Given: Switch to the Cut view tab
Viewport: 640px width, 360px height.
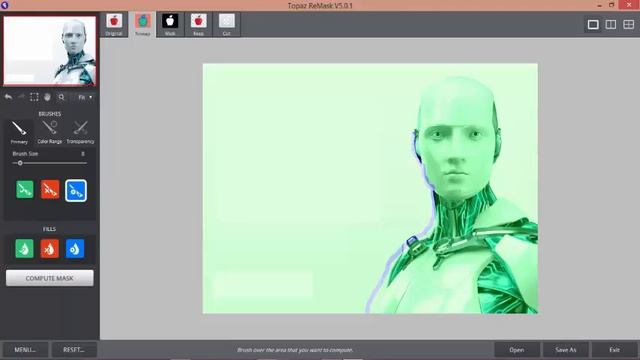Looking at the screenshot, I should tap(227, 24).
